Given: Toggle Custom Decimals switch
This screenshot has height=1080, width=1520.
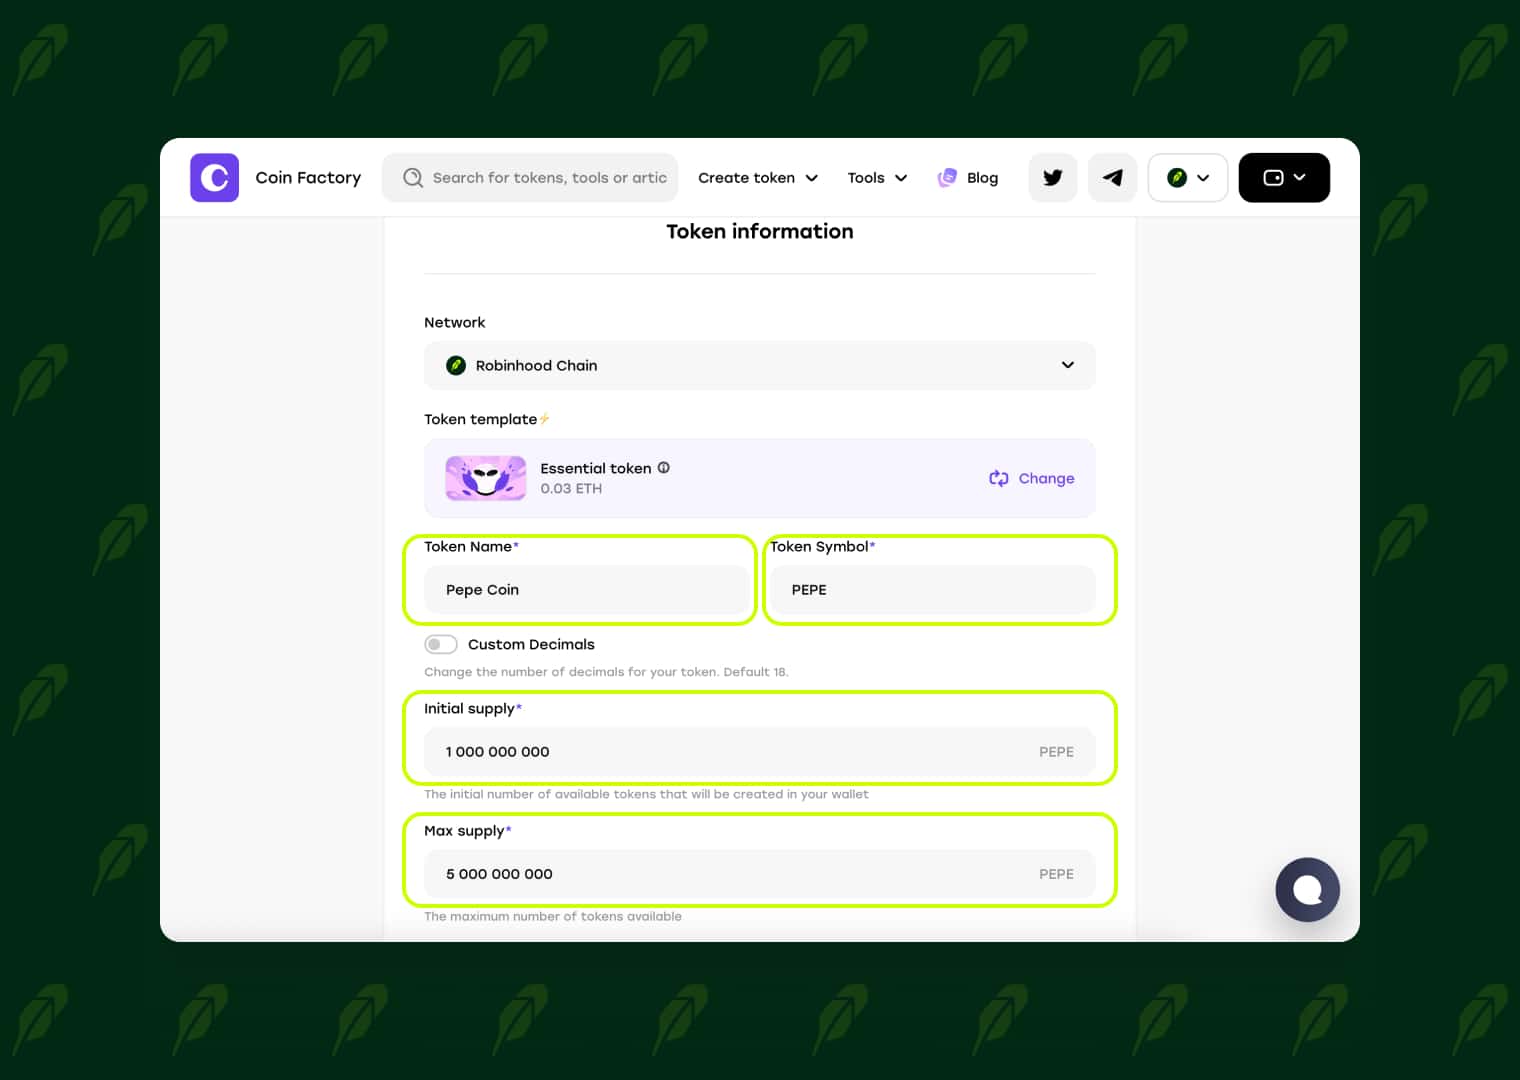Looking at the screenshot, I should (x=441, y=644).
